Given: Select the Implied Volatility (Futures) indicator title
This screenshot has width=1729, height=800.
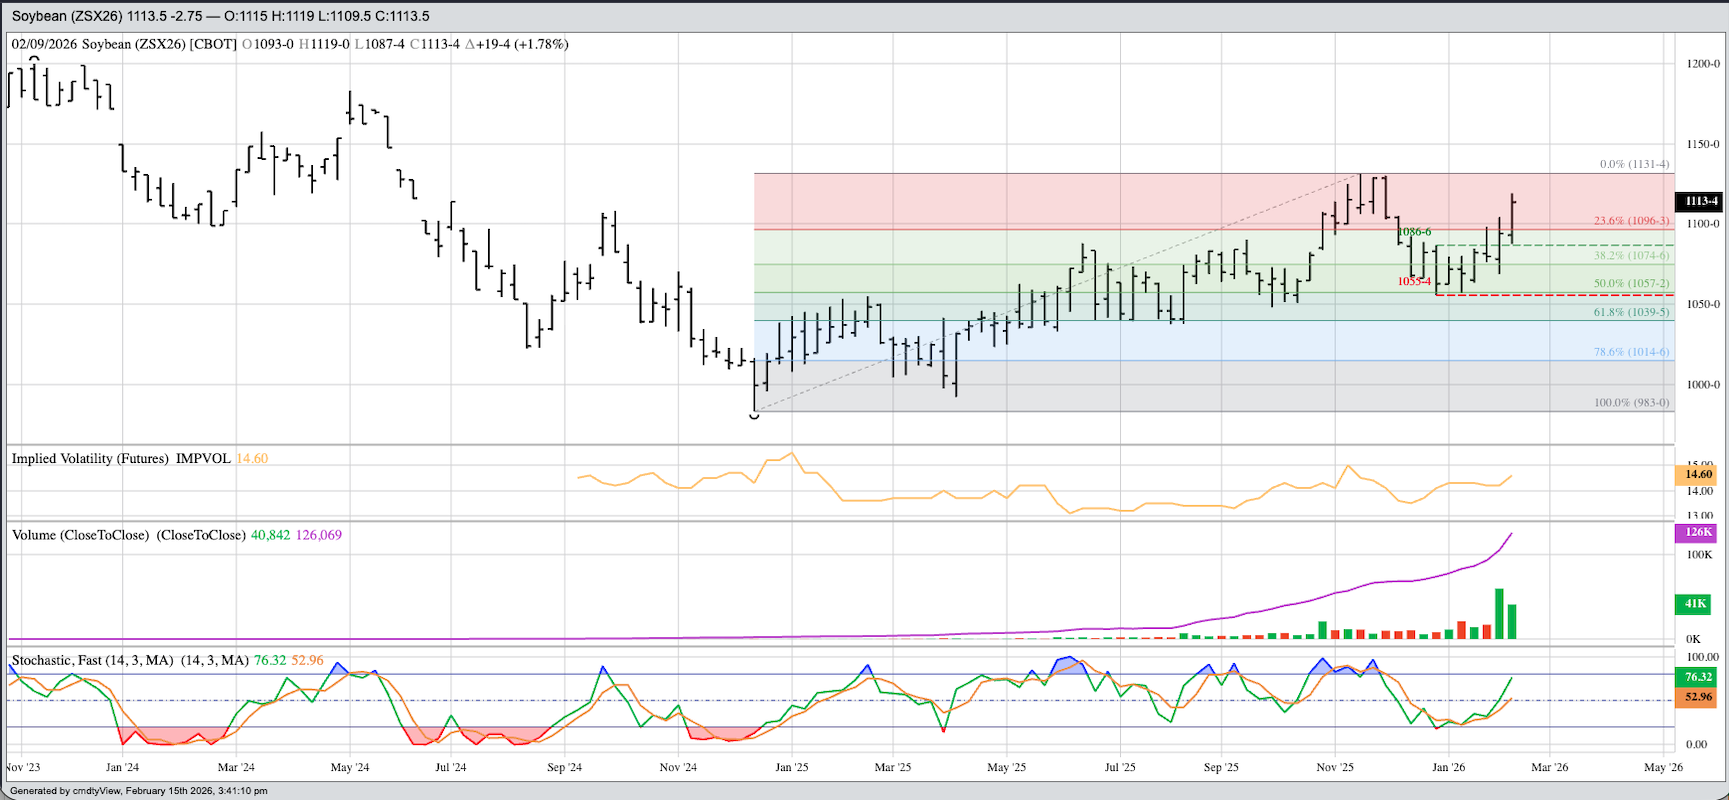Looking at the screenshot, I should 120,459.
